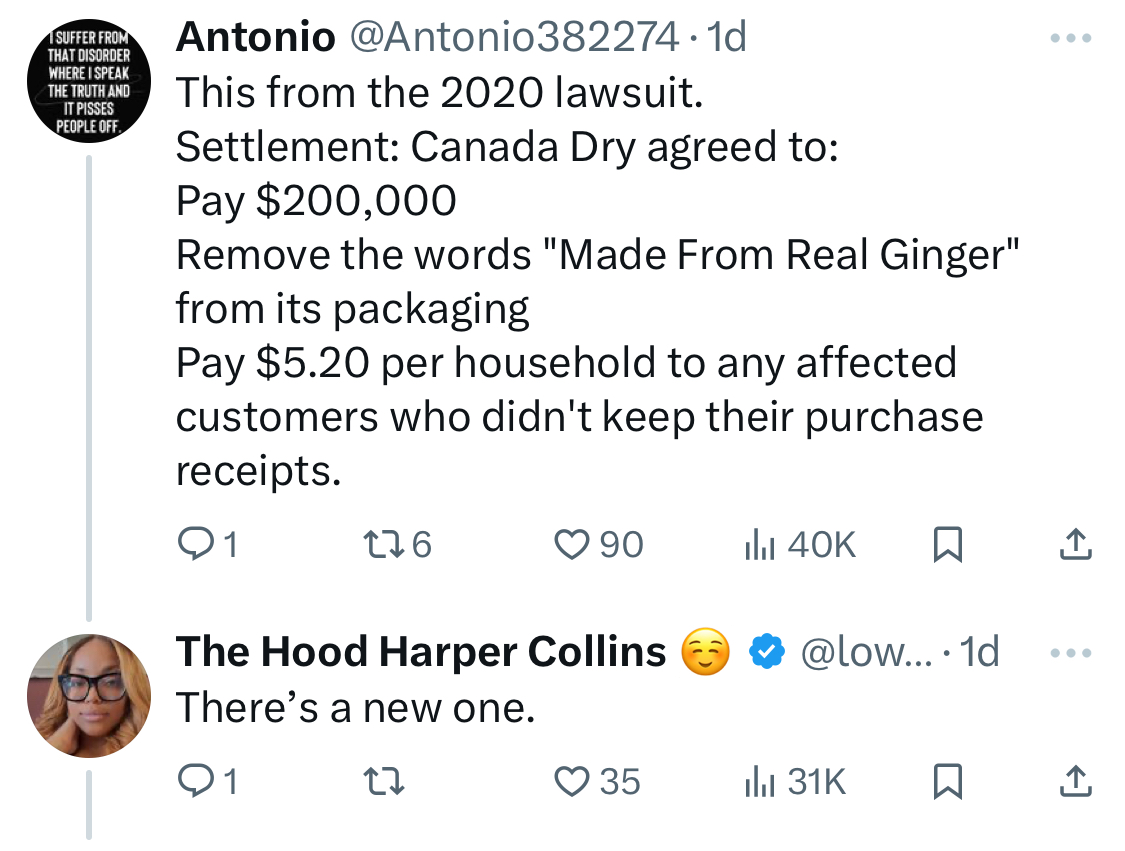The height and width of the screenshot is (851, 1125).
Task: Like the tweet with 35 likes
Action: [571, 781]
